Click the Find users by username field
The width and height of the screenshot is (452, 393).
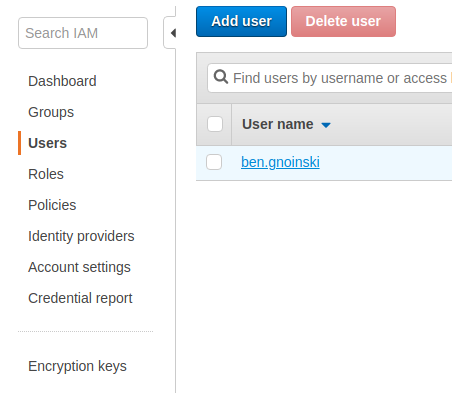(330, 78)
